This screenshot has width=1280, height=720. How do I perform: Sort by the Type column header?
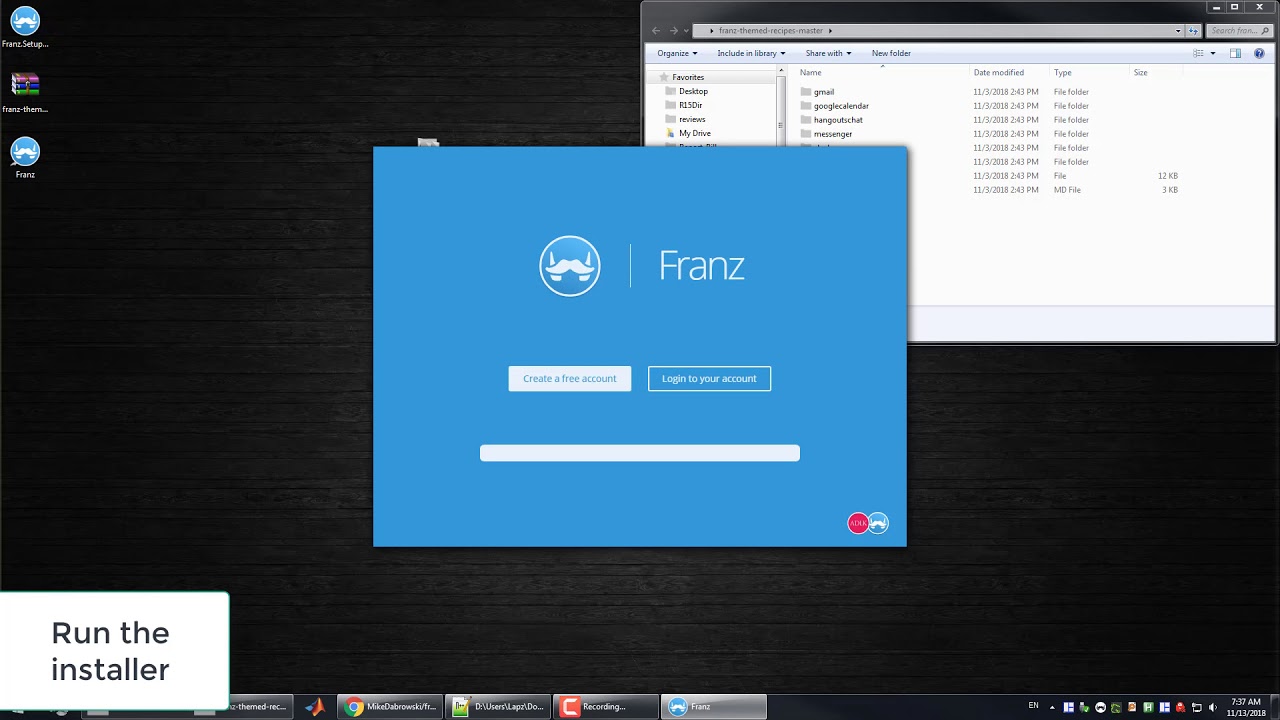(x=1062, y=73)
